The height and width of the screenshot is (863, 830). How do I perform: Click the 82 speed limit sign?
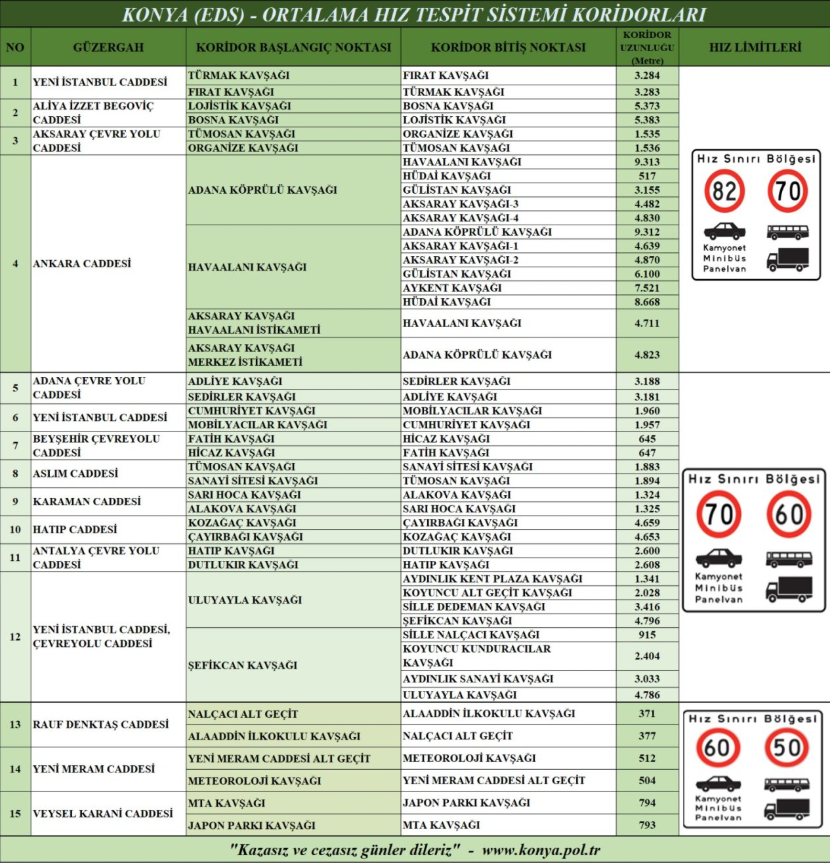723,191
